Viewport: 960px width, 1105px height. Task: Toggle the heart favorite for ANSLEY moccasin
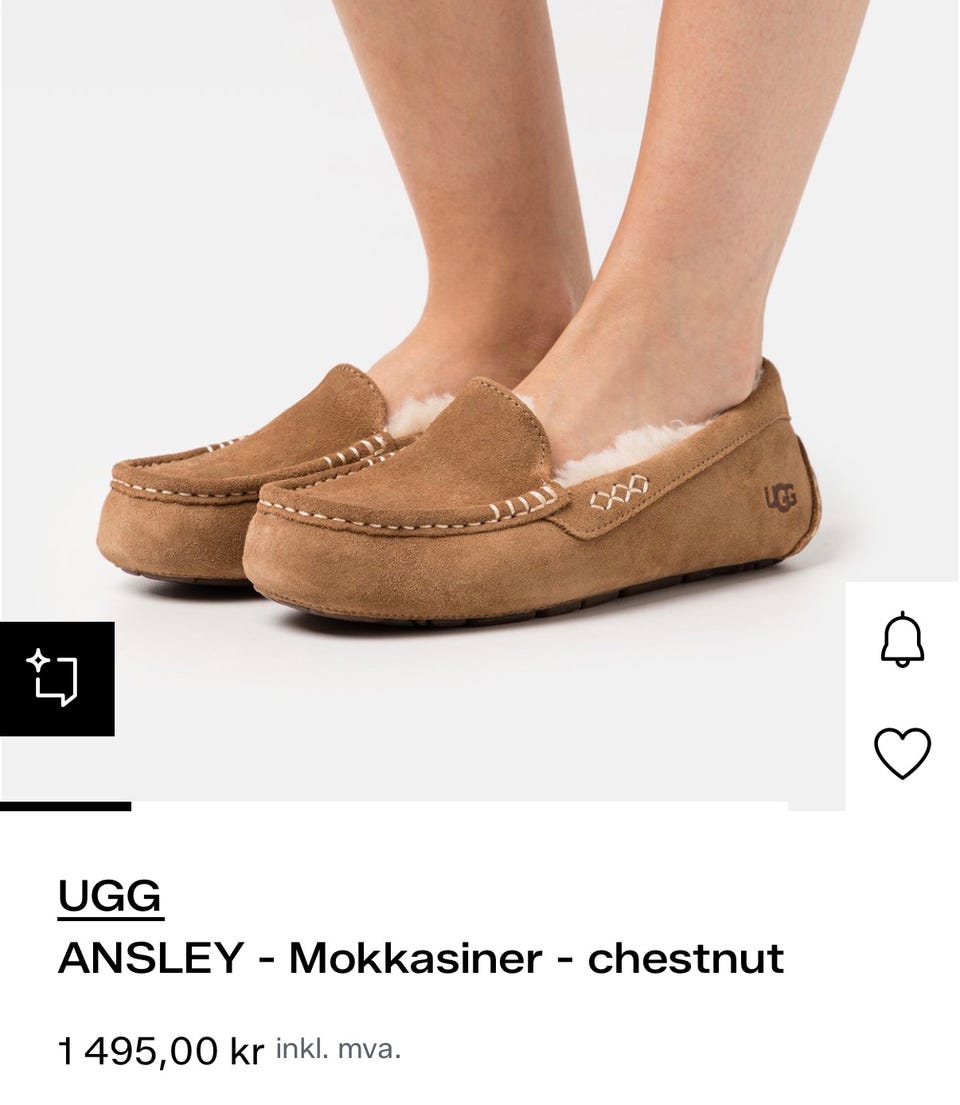point(902,753)
